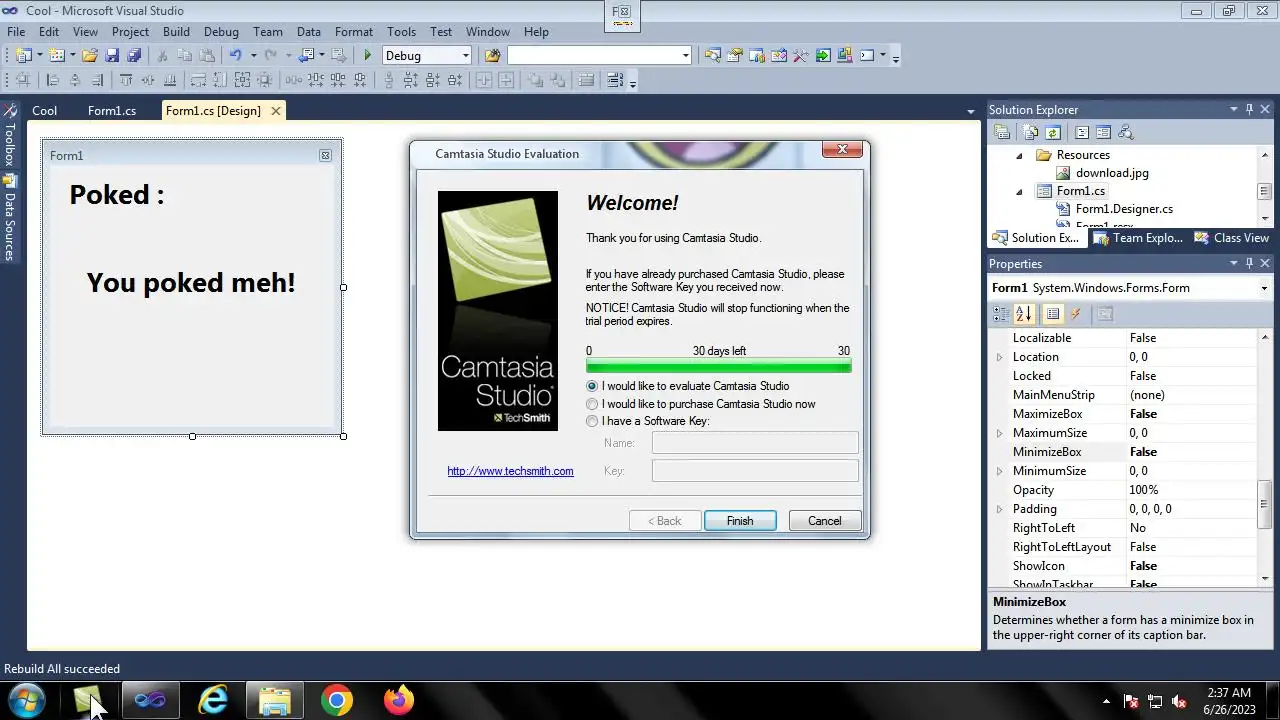Open Solution Explorer toolbar icon
This screenshot has width=1280, height=720.
click(x=713, y=55)
